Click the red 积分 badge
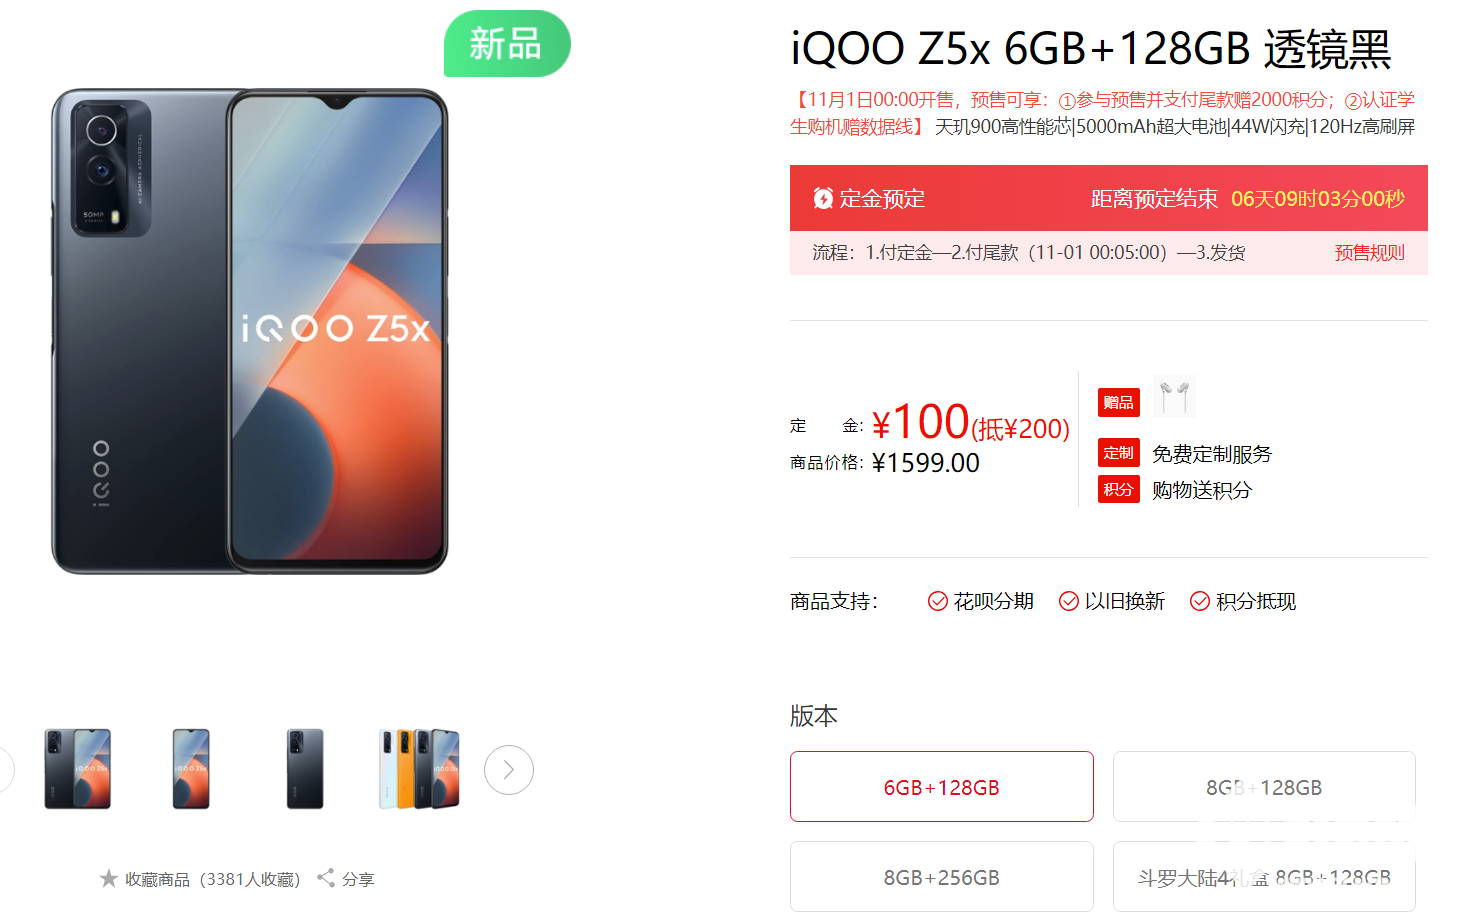Viewport: 1474px width, 917px height. pyautogui.click(x=1119, y=489)
